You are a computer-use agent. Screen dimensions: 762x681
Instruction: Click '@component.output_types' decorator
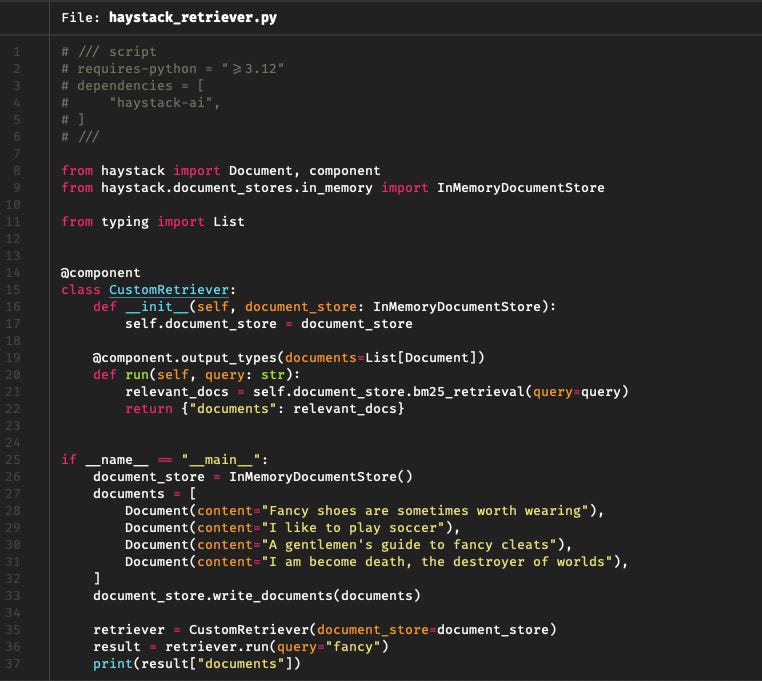point(185,358)
